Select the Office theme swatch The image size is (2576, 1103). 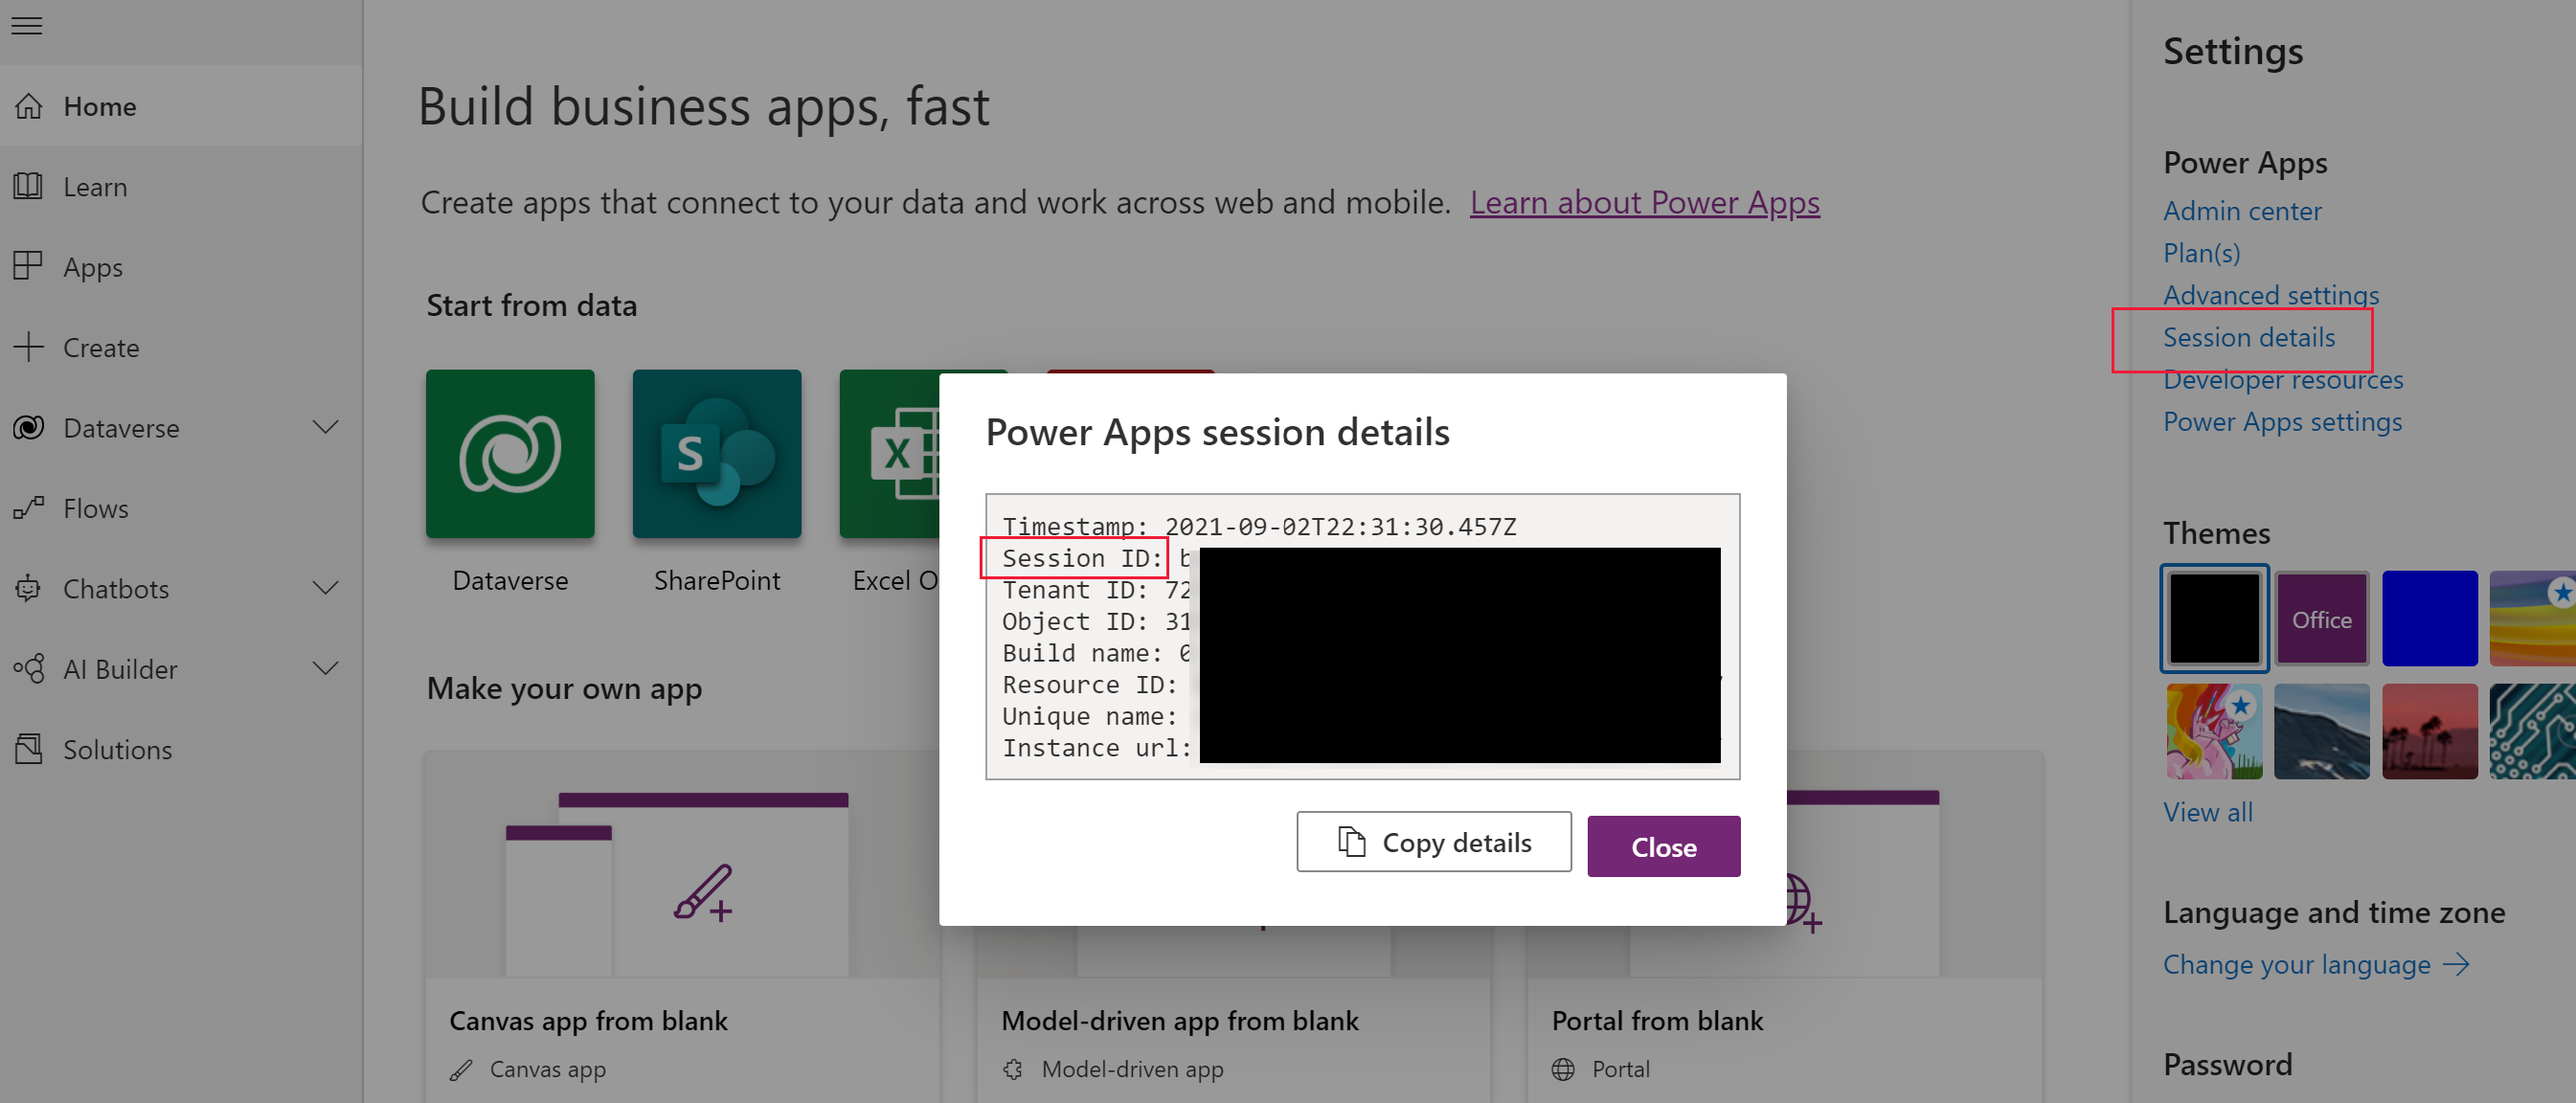click(x=2321, y=619)
